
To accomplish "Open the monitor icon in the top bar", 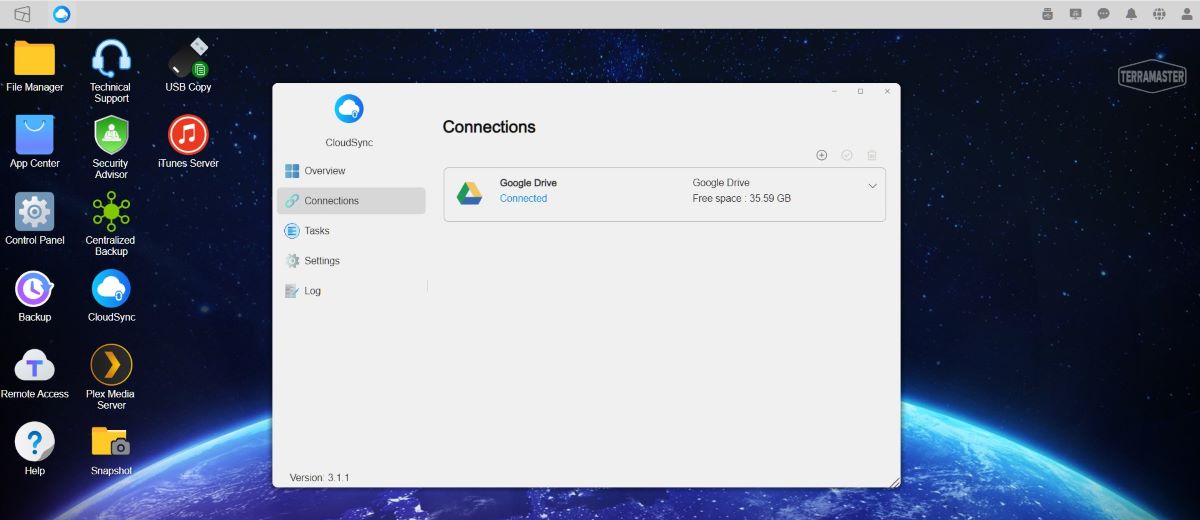I will tap(1075, 14).
